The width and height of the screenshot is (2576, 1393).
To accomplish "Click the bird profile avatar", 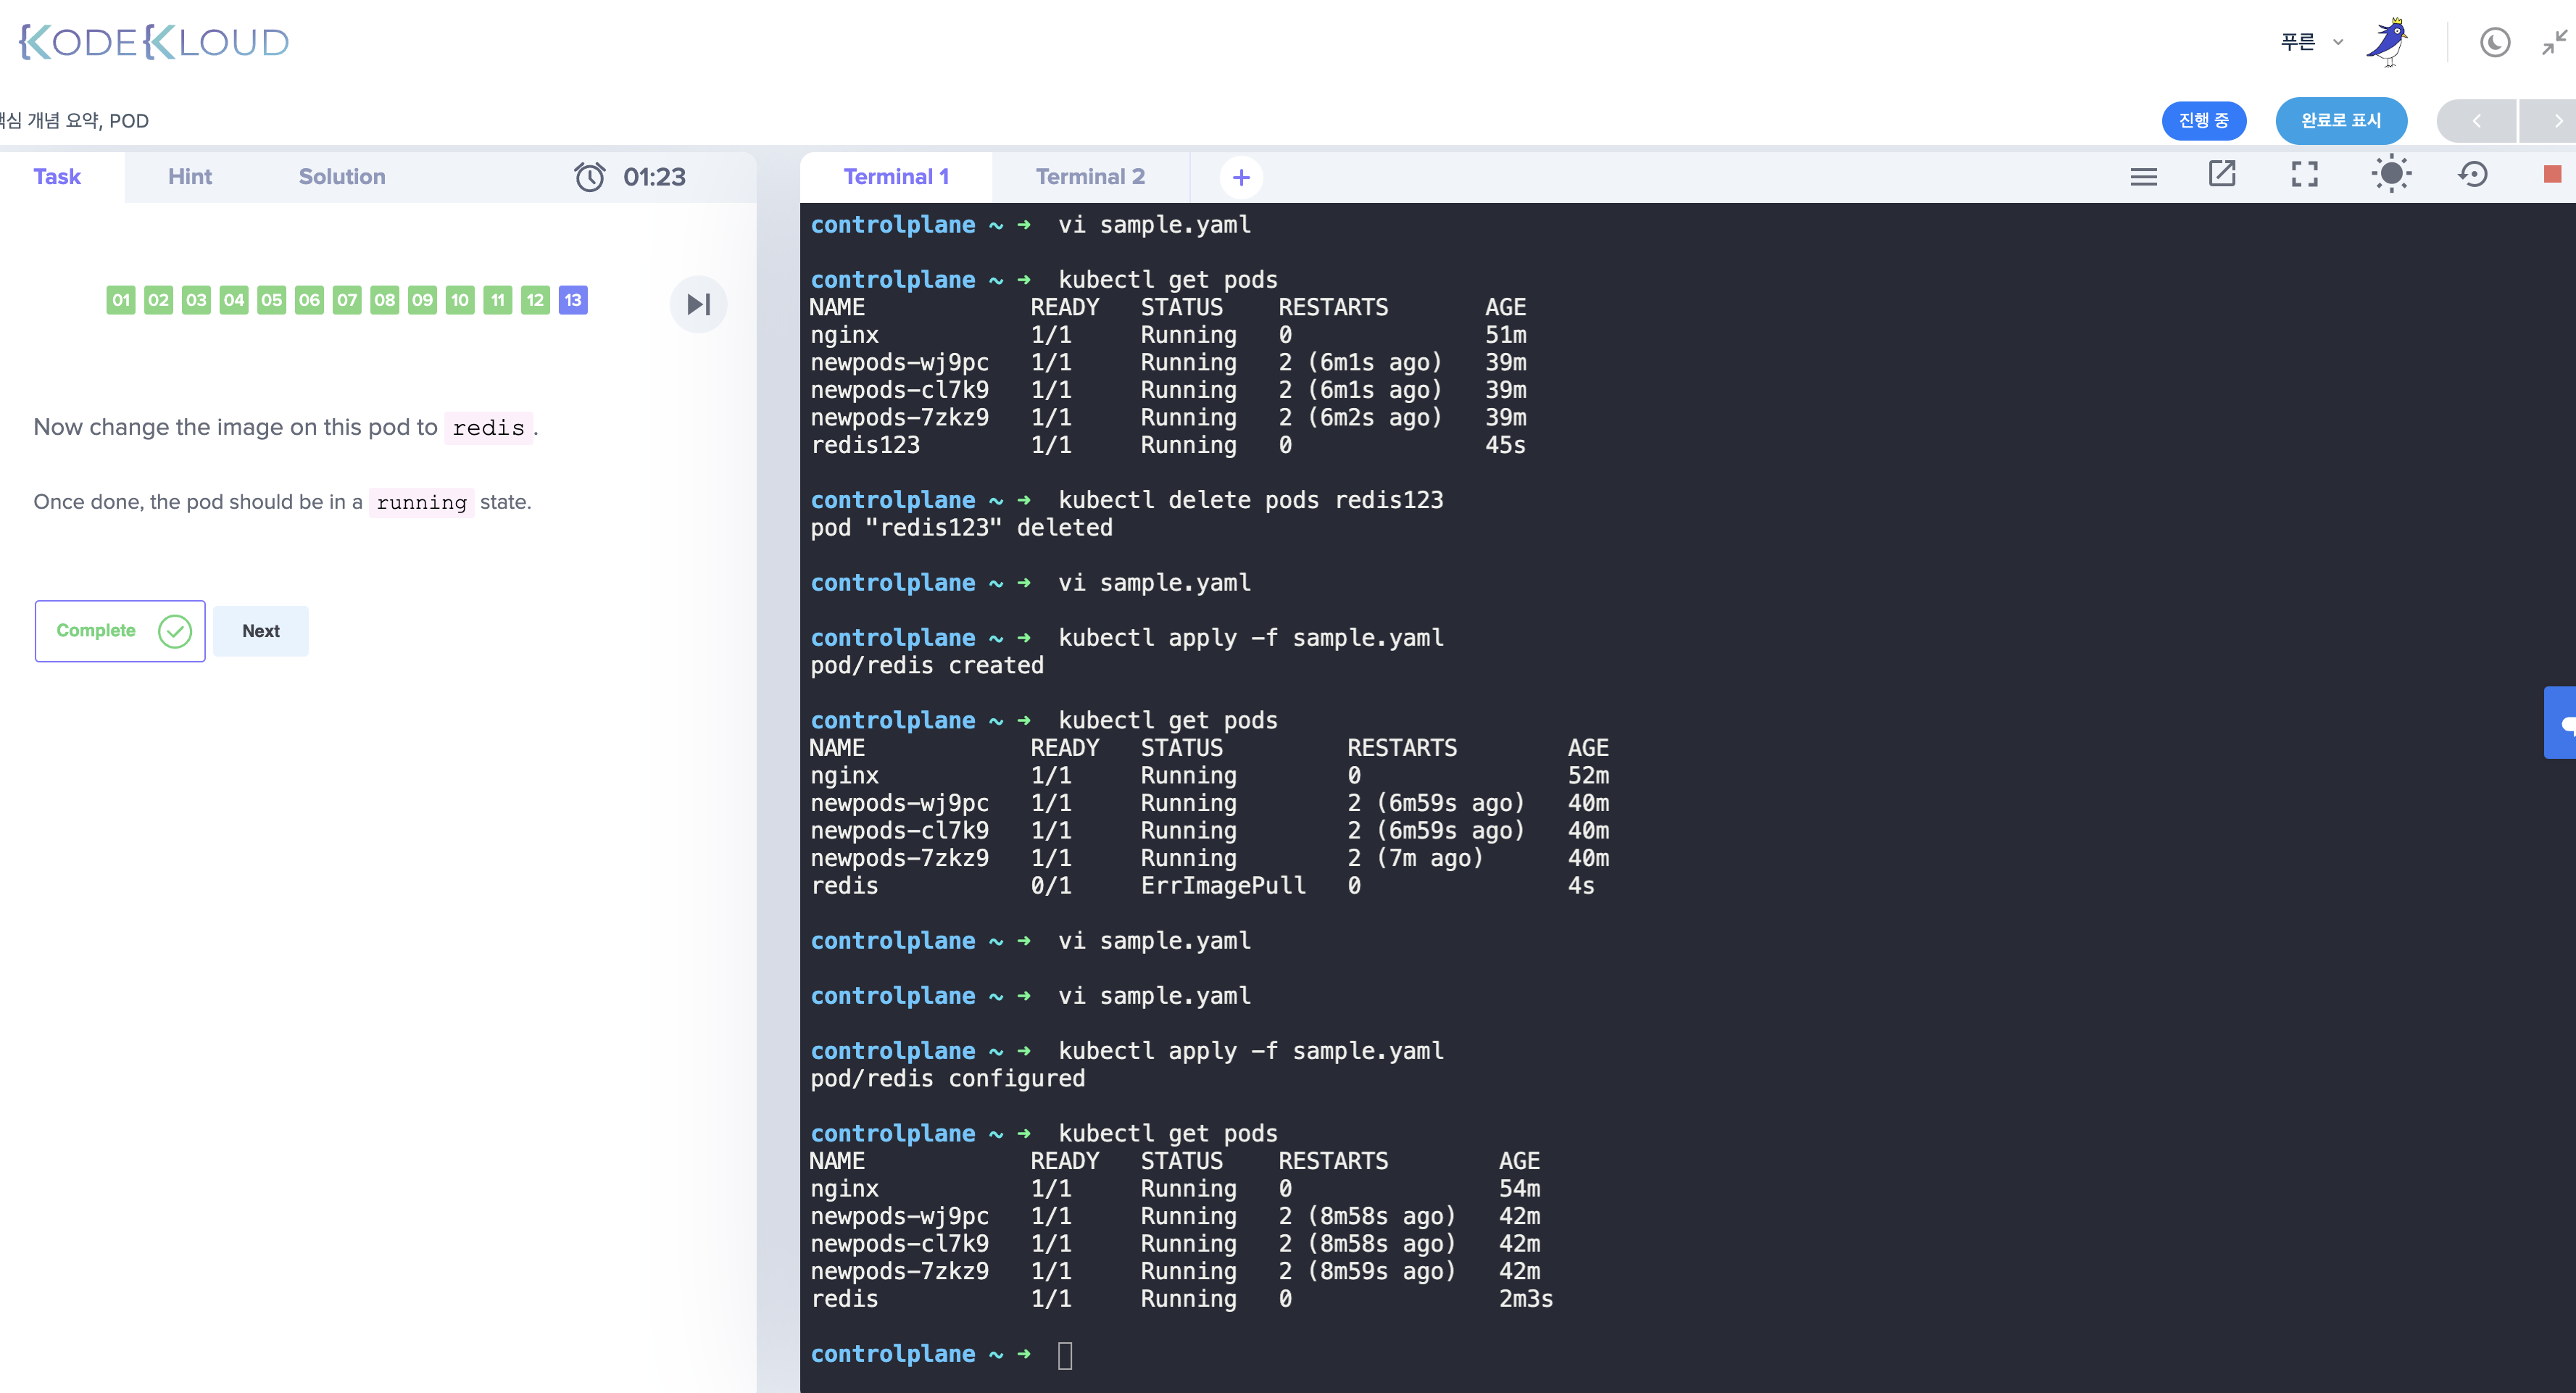I will tap(2388, 43).
